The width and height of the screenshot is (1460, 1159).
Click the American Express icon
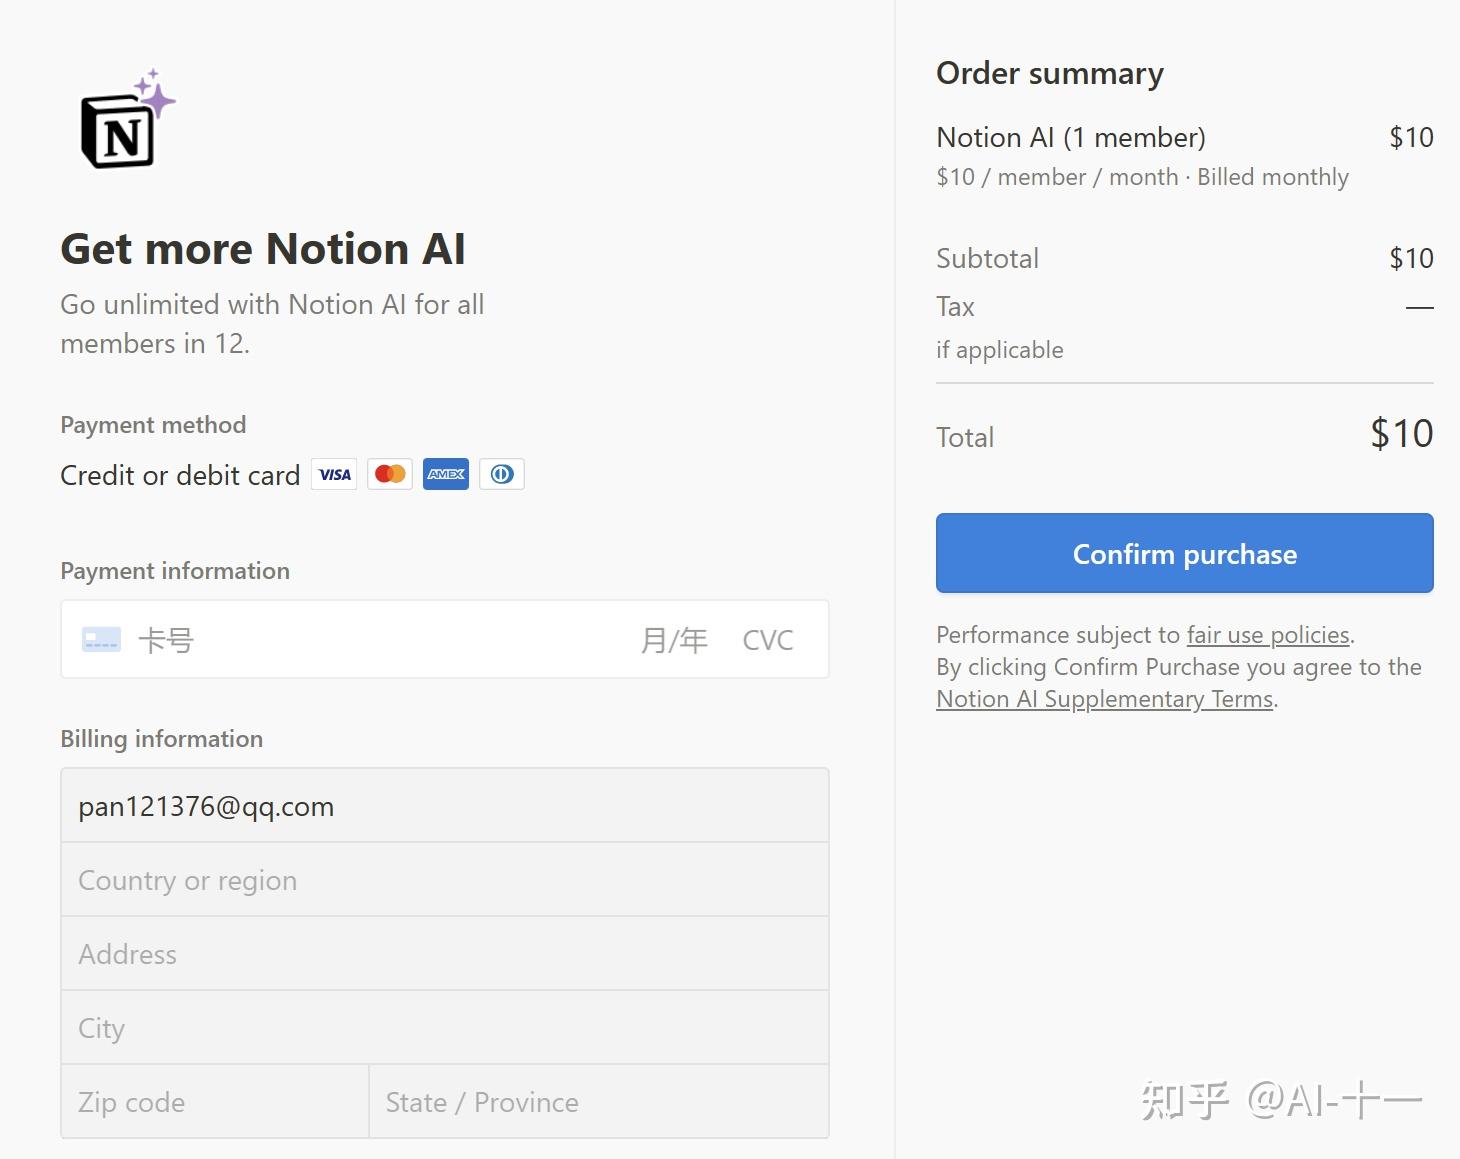coord(446,474)
